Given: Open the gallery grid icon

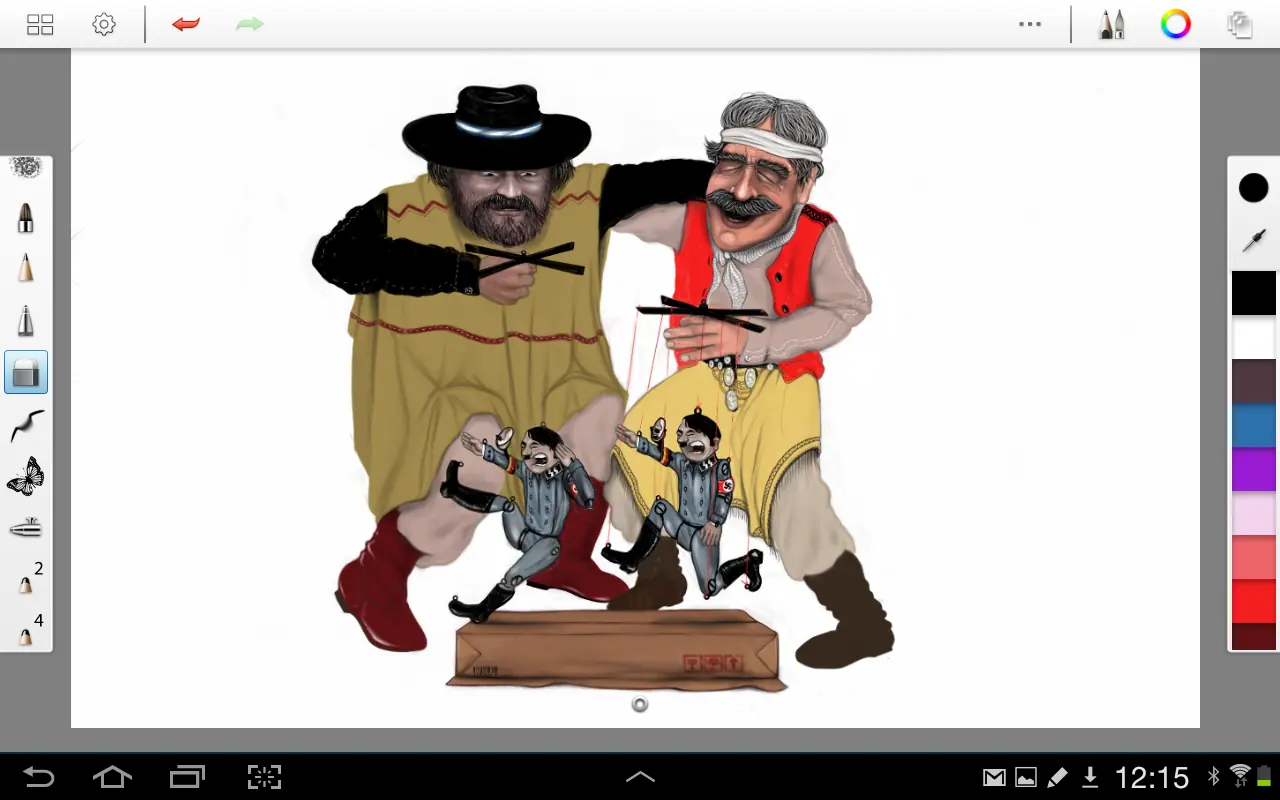Looking at the screenshot, I should (40, 24).
